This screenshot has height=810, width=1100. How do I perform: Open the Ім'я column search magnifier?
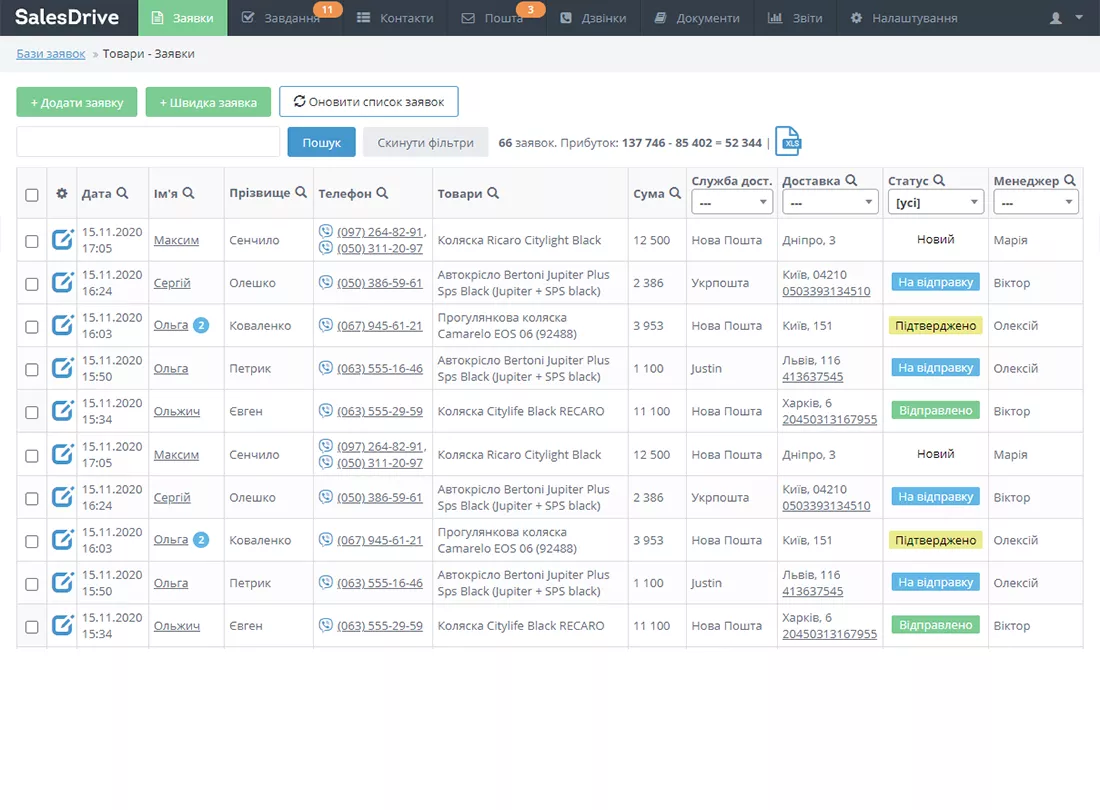pos(188,193)
